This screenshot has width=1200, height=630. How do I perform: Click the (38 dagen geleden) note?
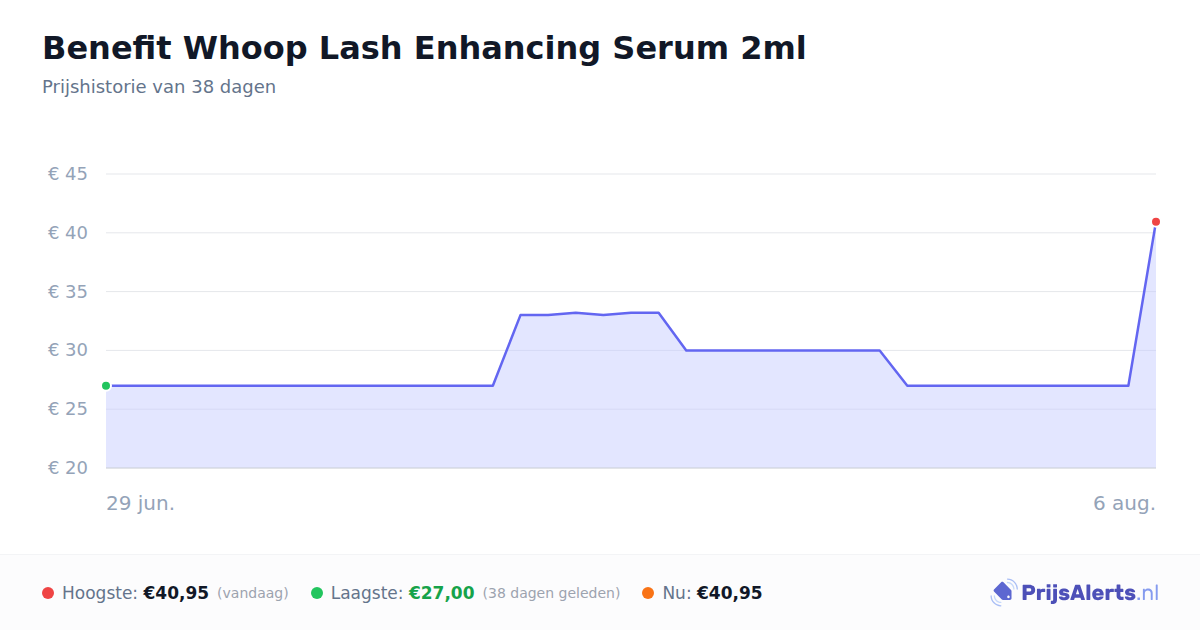(x=552, y=593)
